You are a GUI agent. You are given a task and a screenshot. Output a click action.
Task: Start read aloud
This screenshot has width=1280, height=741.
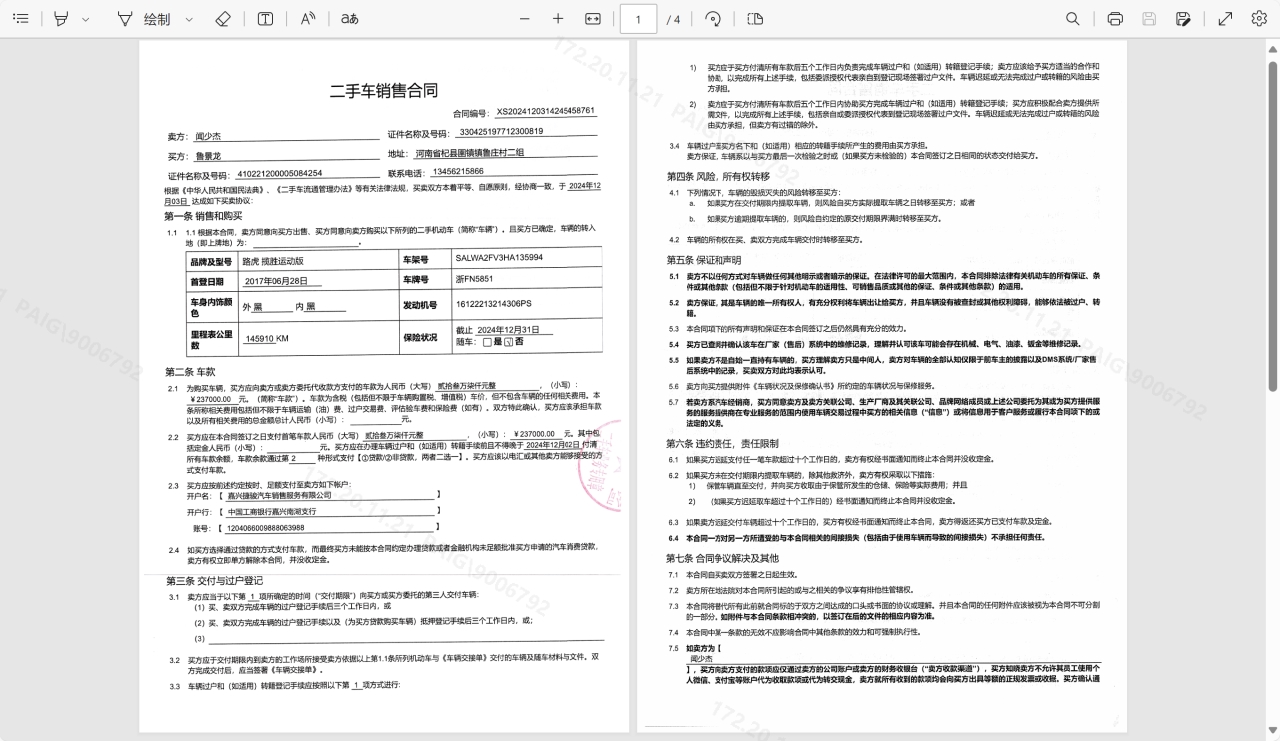[308, 19]
